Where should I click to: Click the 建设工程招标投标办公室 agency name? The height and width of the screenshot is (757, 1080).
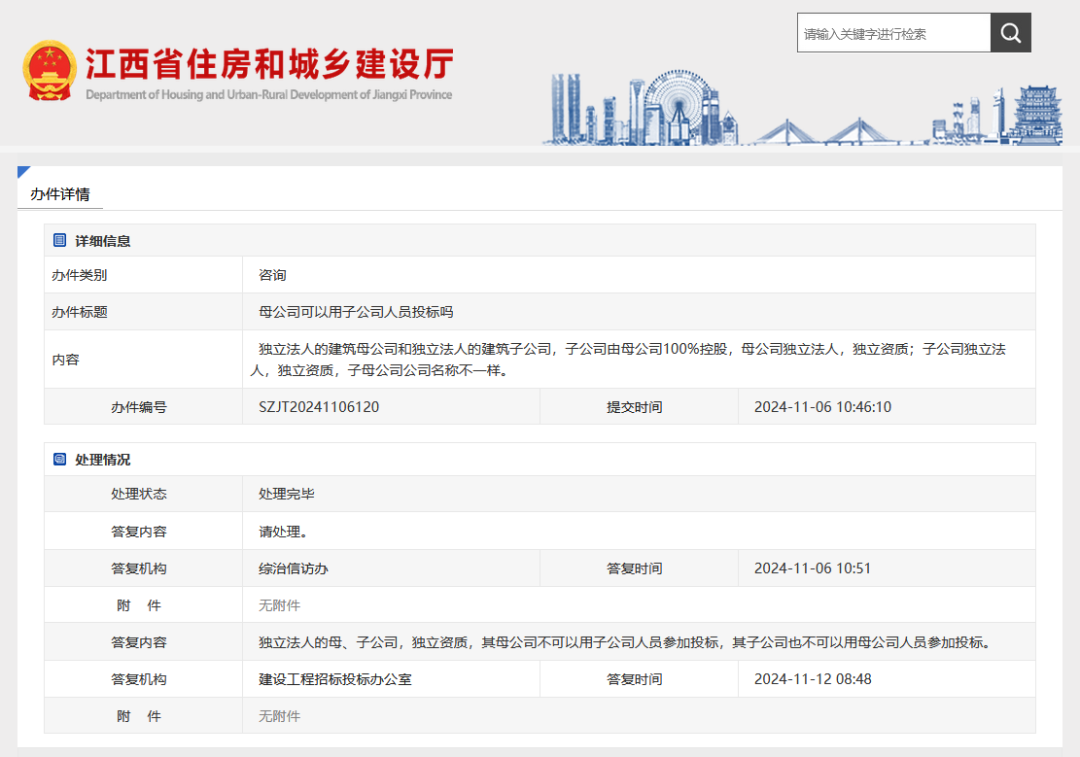336,679
